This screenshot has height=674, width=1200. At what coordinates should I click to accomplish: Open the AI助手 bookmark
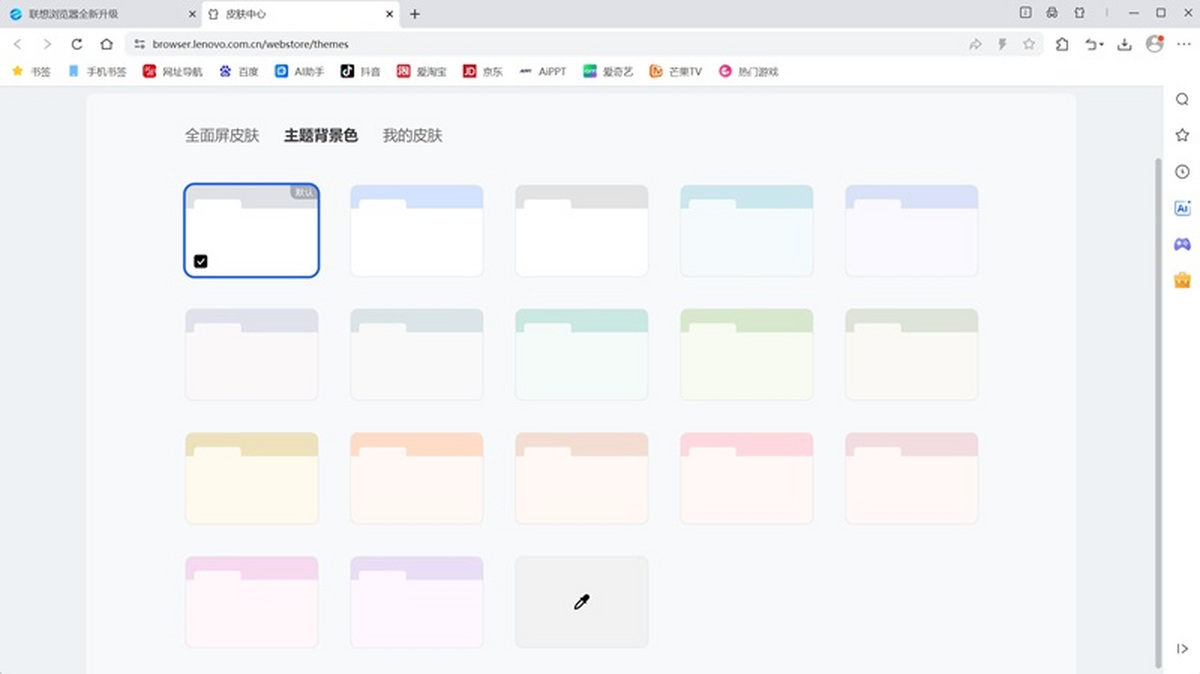300,72
